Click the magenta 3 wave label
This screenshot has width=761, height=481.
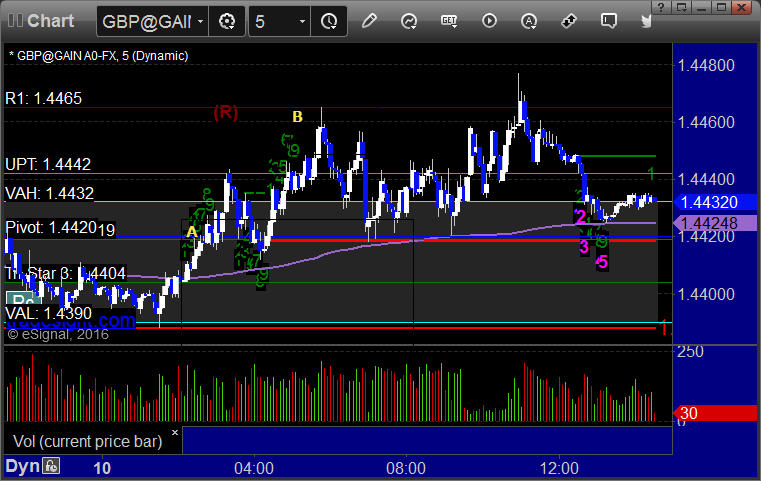pos(584,247)
